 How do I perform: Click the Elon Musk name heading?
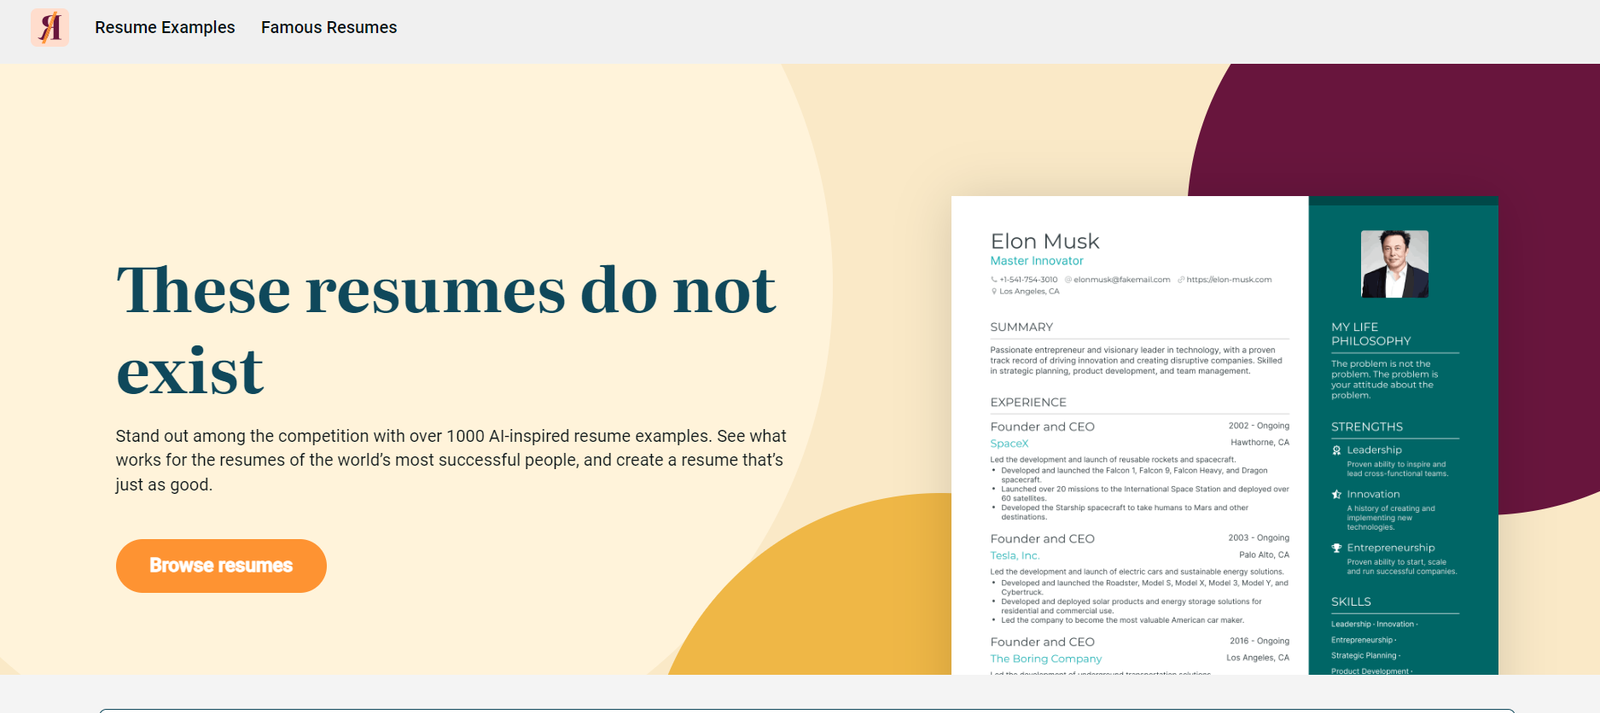pos(1045,241)
